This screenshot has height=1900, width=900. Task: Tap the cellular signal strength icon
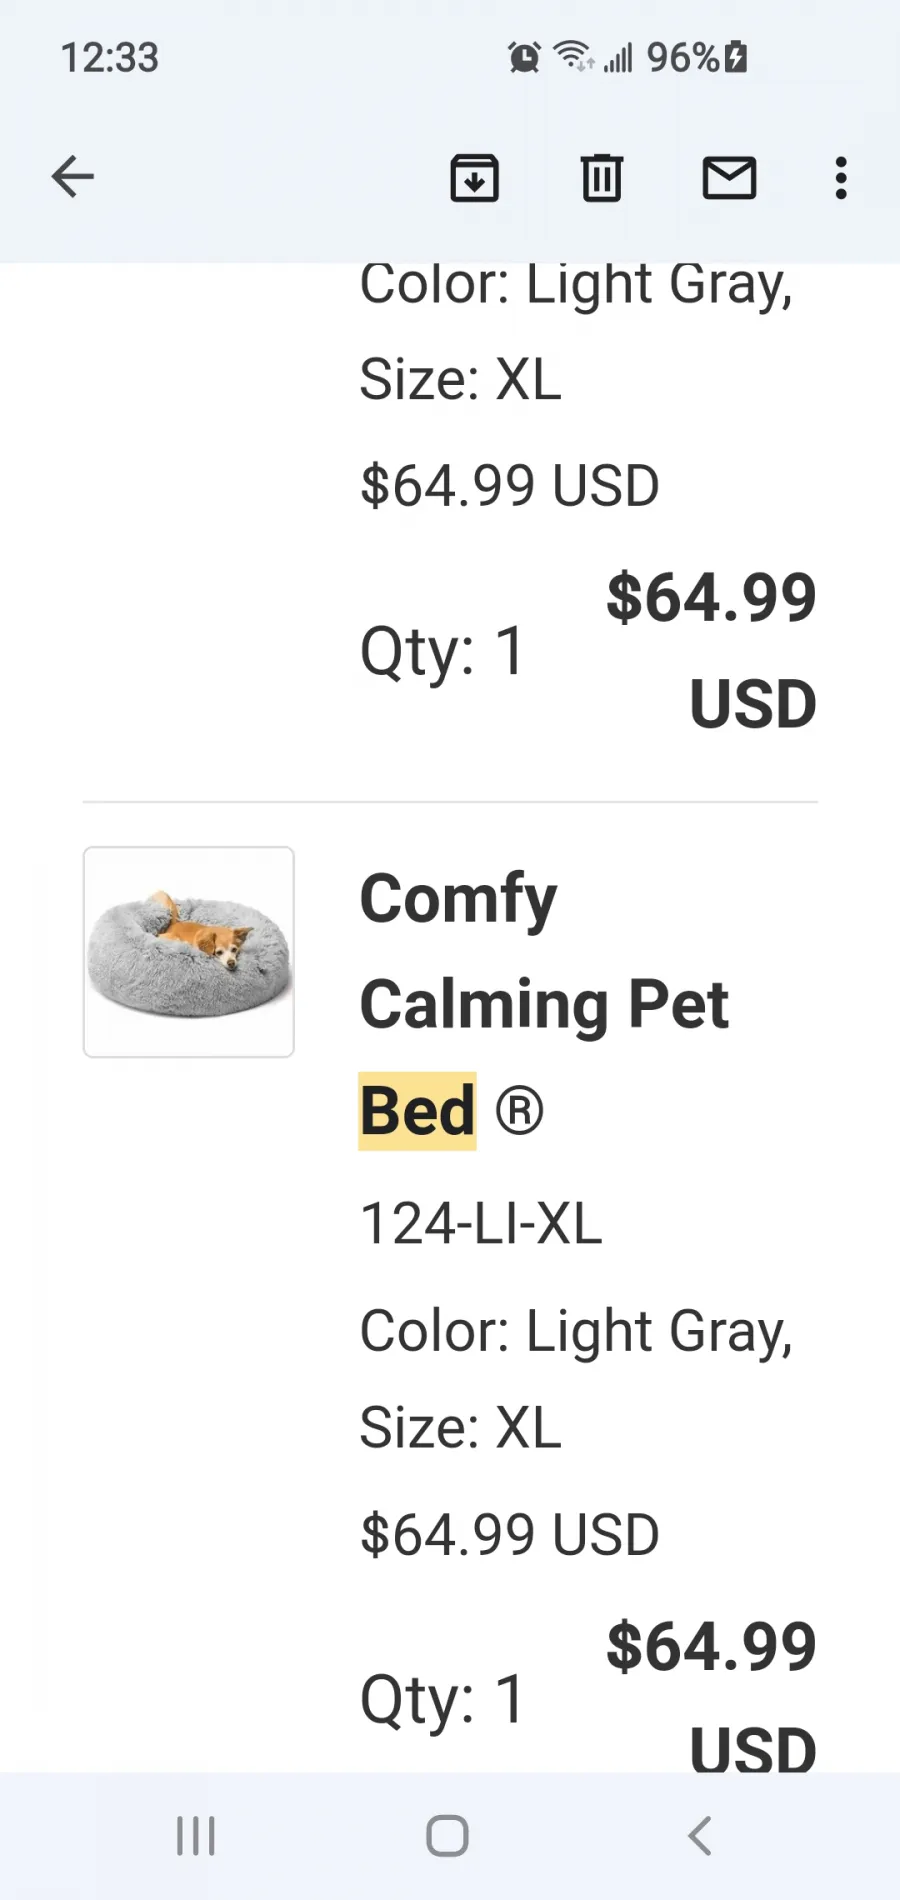click(619, 57)
